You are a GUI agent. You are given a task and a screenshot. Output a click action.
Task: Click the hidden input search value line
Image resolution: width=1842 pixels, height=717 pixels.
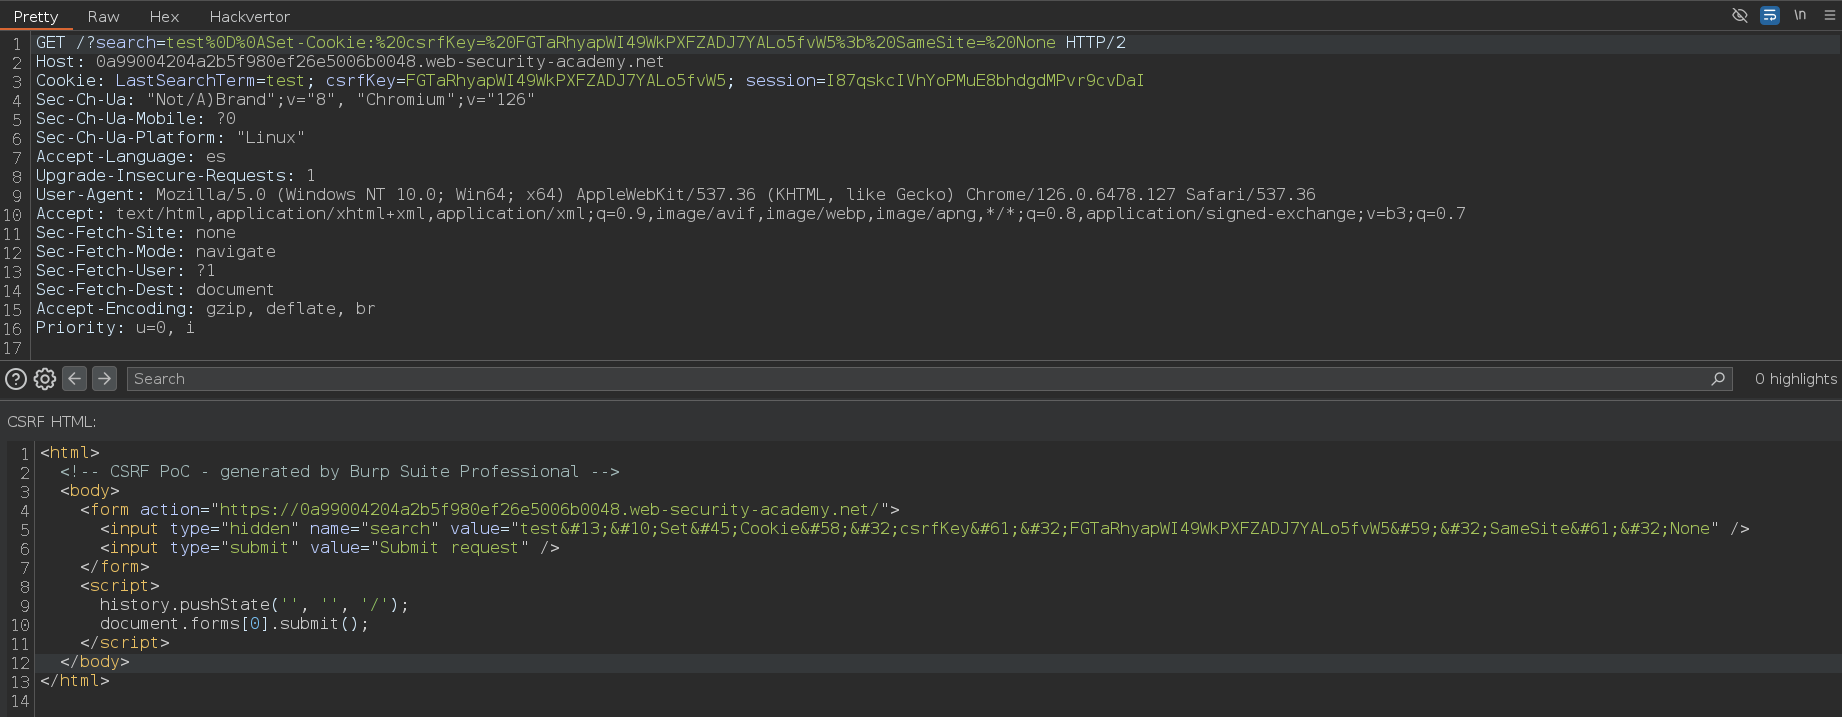(925, 529)
